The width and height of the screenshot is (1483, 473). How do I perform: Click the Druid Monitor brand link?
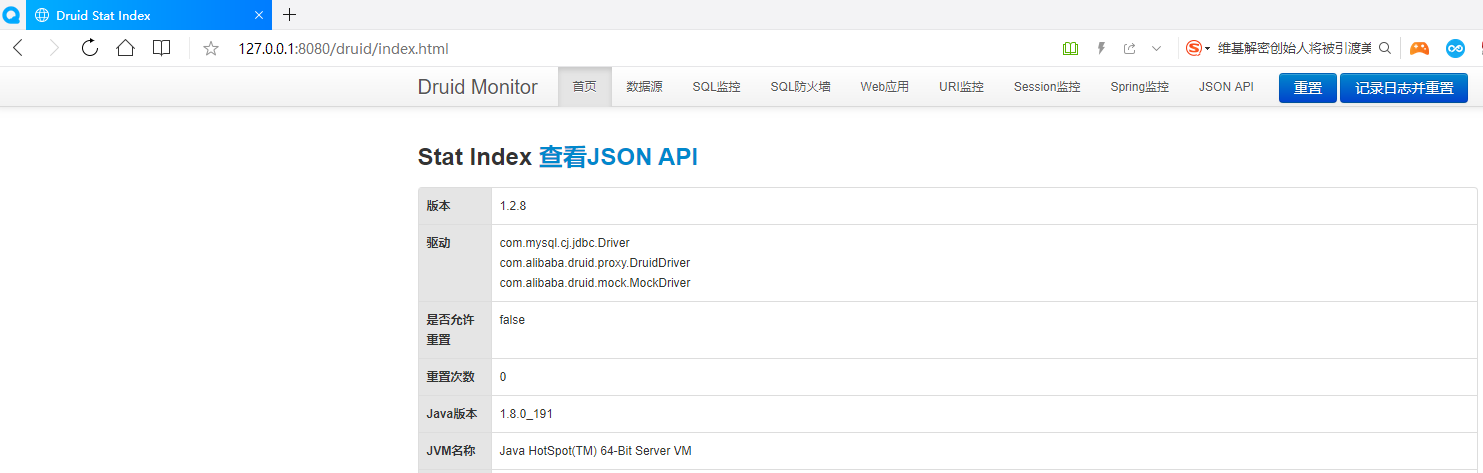click(477, 87)
